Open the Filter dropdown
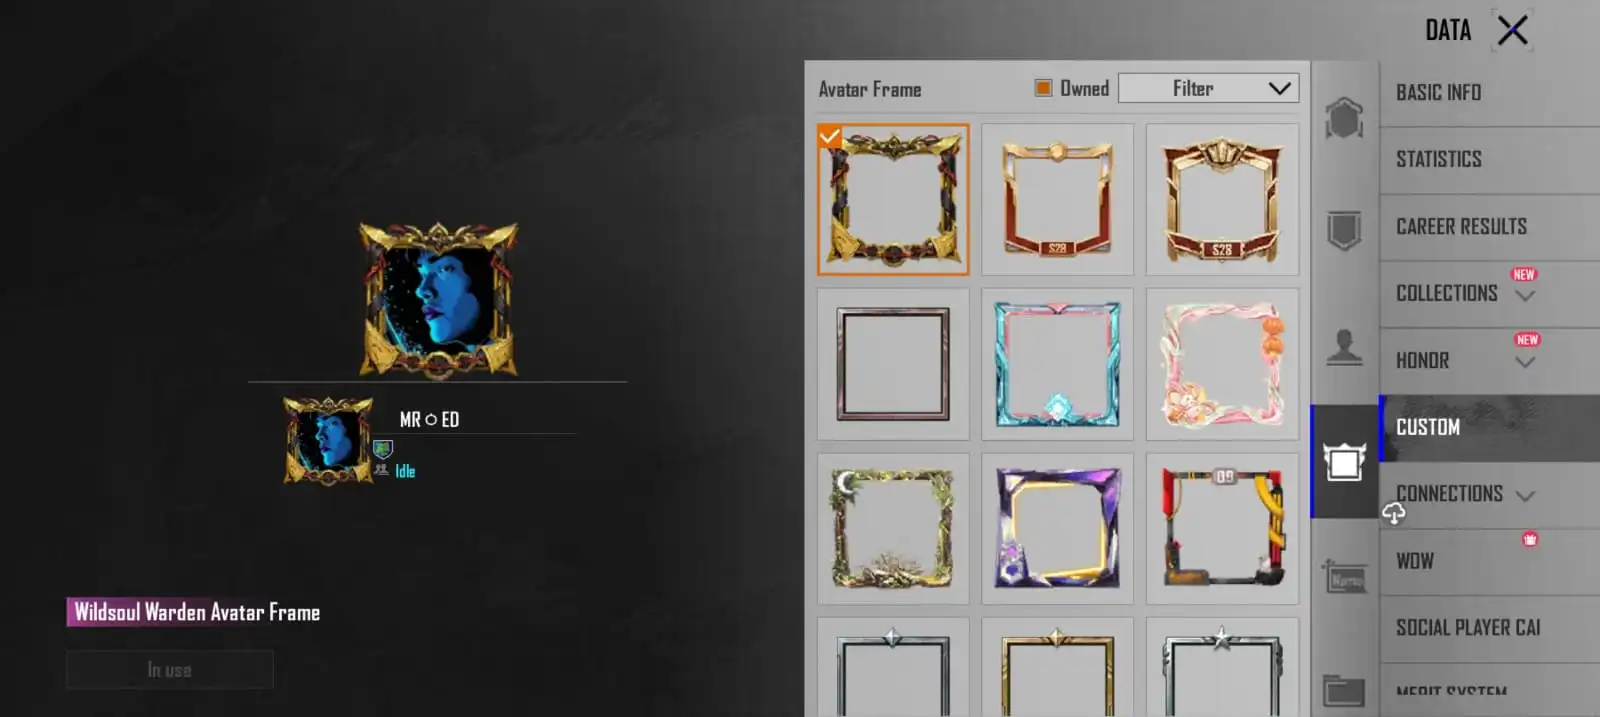The width and height of the screenshot is (1600, 717). pyautogui.click(x=1208, y=88)
